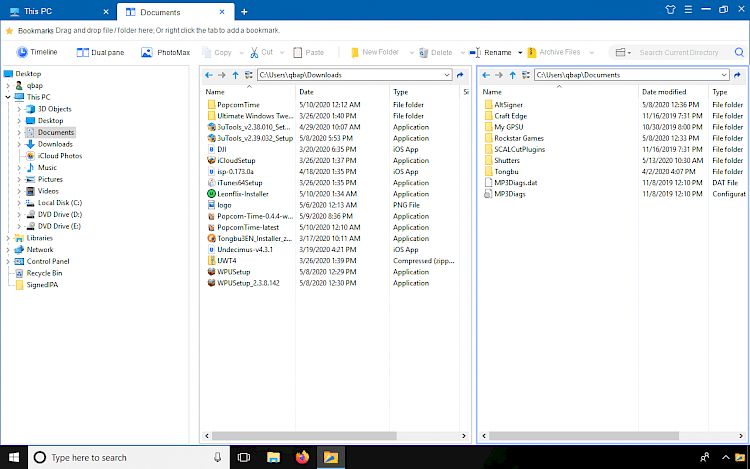Viewport: 750px width, 469px height.
Task: Click the Documents pane go arrow
Action: [x=737, y=75]
